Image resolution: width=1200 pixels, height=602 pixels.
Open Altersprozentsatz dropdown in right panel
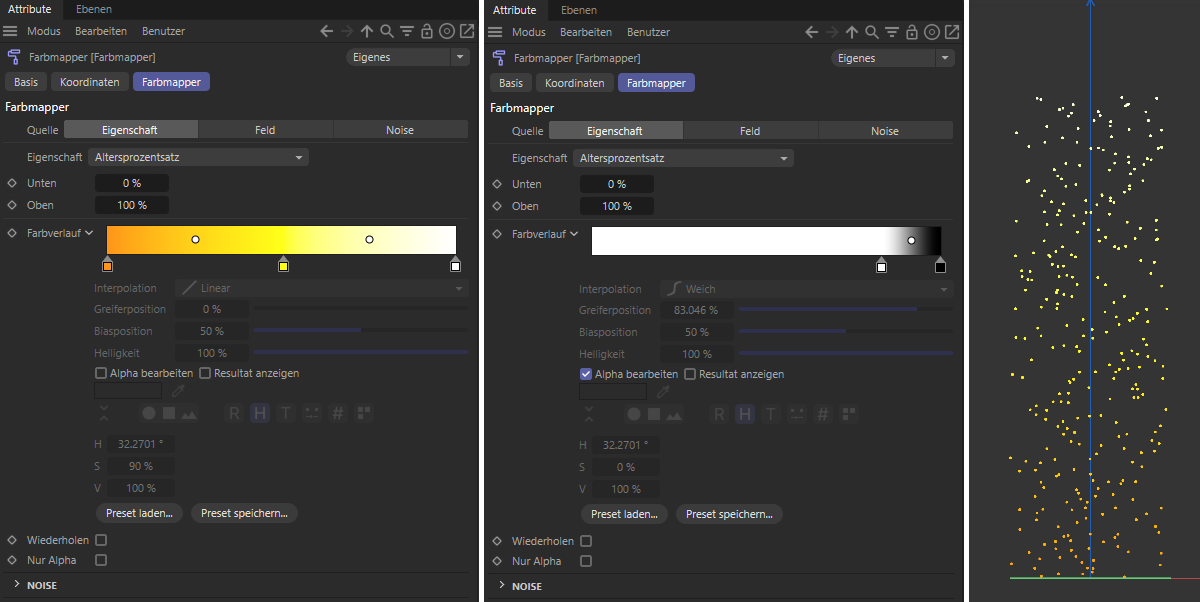click(683, 158)
